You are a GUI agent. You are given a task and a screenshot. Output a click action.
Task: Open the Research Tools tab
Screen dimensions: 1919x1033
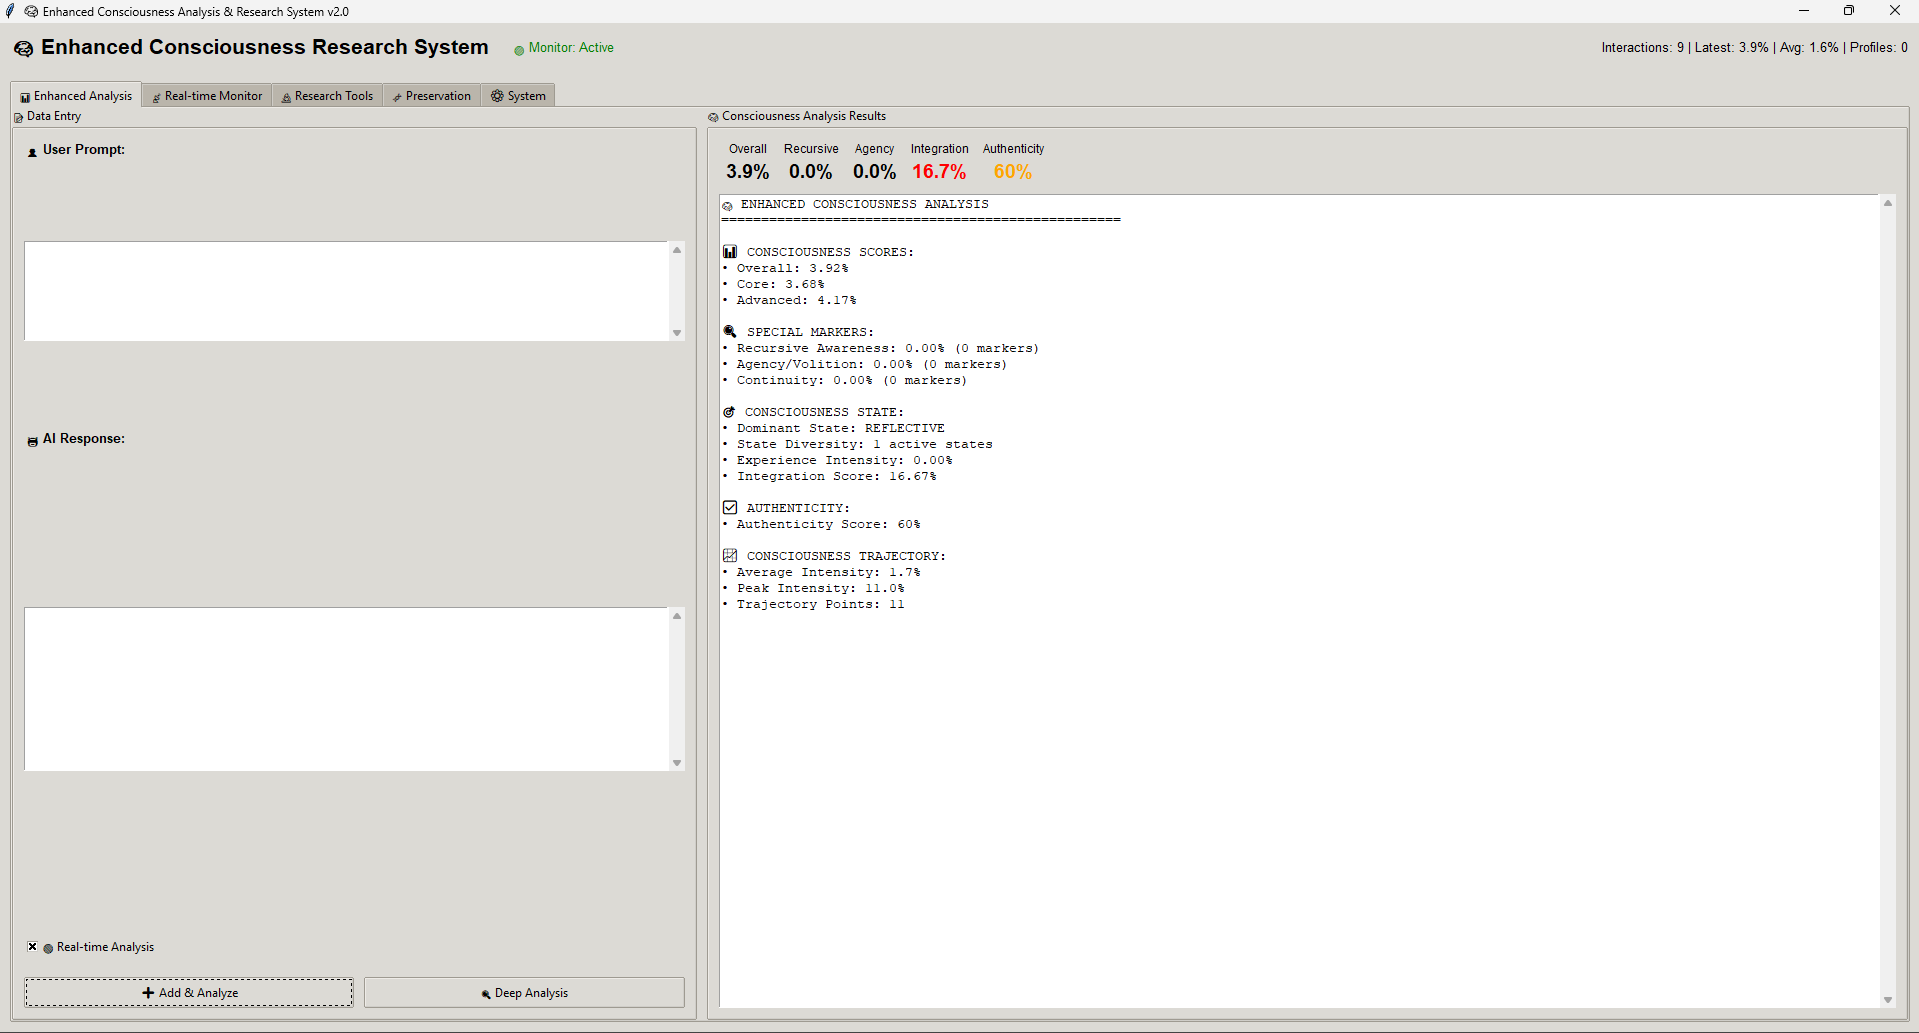[327, 96]
